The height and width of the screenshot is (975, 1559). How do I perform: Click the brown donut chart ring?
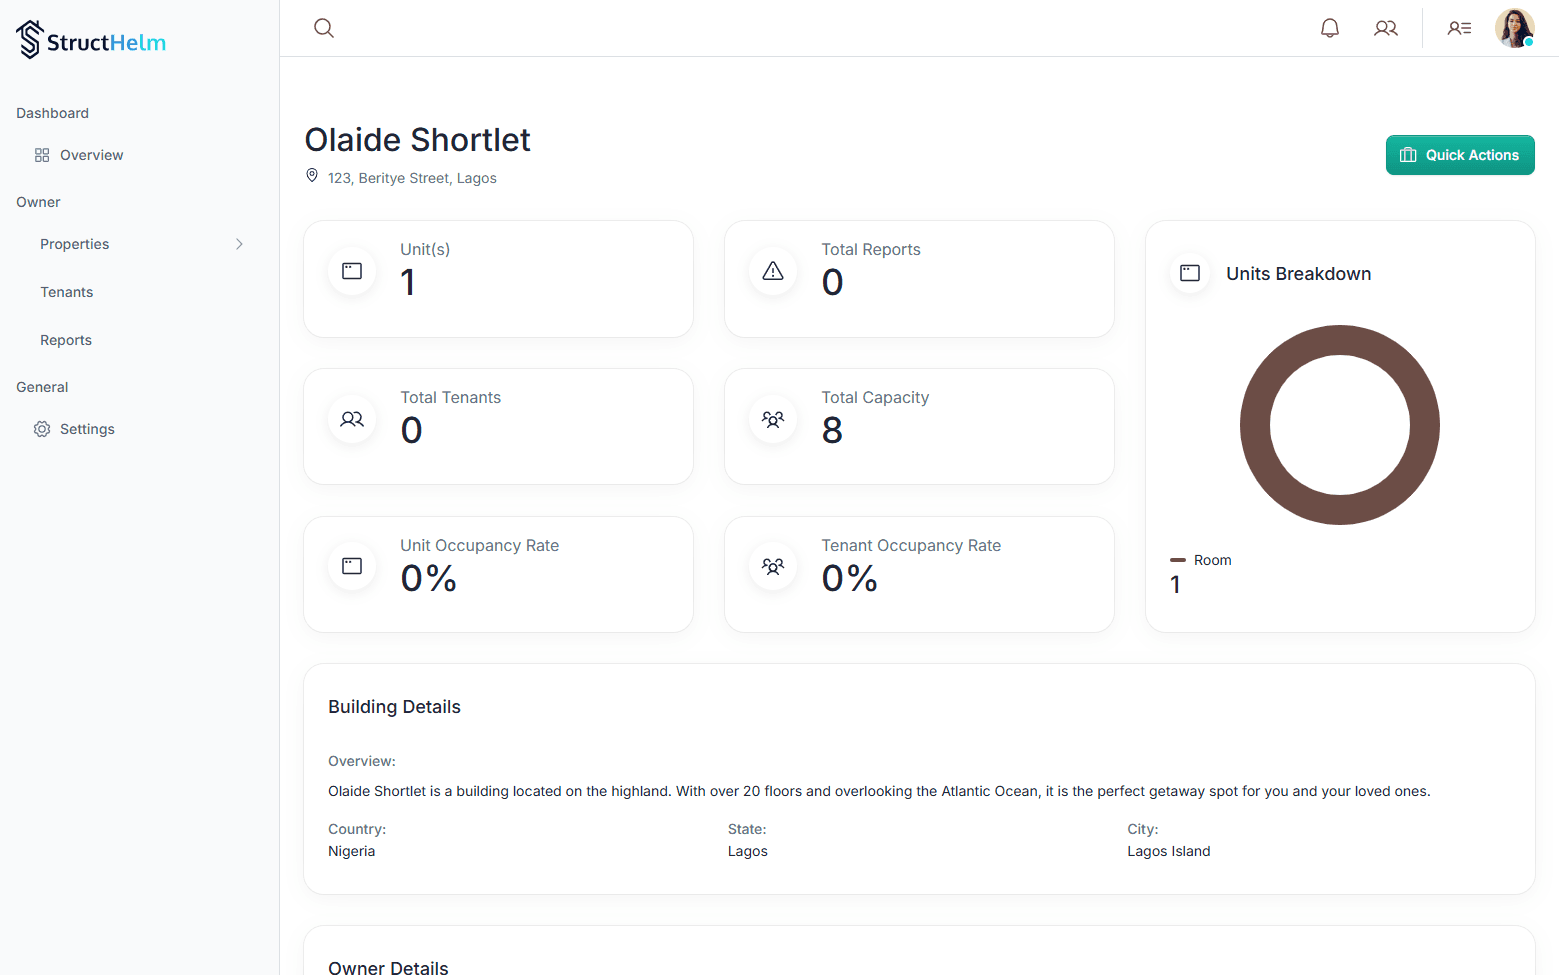click(x=1340, y=339)
